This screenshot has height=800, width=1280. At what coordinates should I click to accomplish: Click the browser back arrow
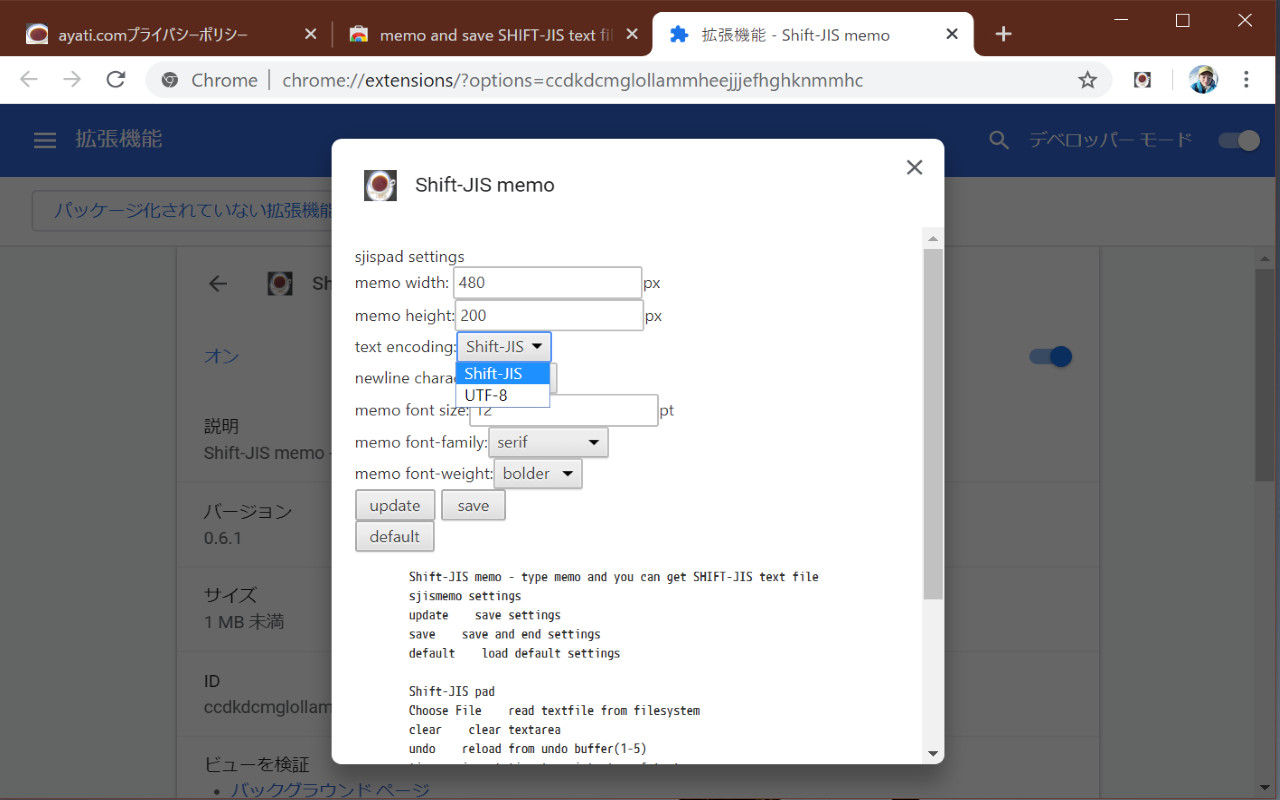click(29, 80)
